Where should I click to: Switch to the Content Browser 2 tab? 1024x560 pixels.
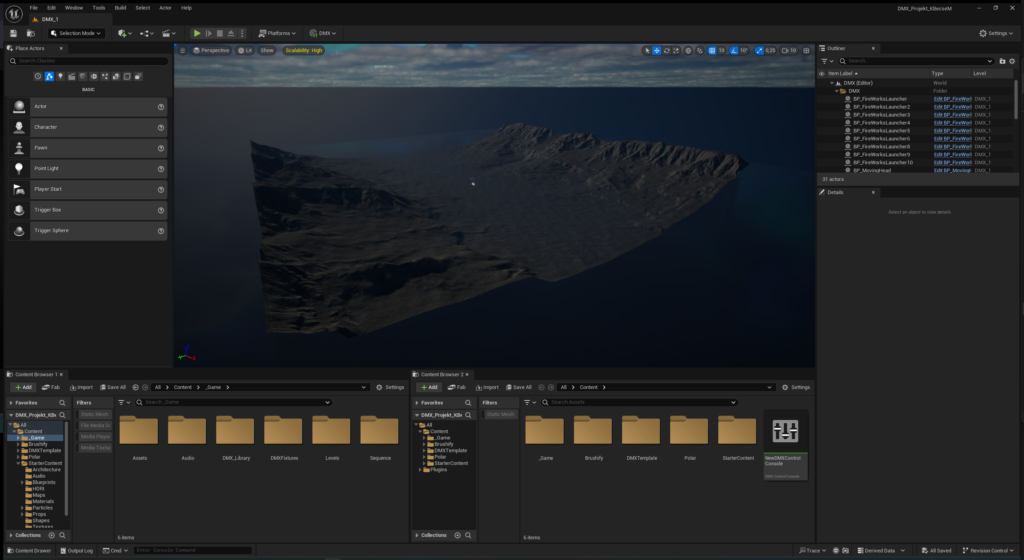pyautogui.click(x=441, y=375)
